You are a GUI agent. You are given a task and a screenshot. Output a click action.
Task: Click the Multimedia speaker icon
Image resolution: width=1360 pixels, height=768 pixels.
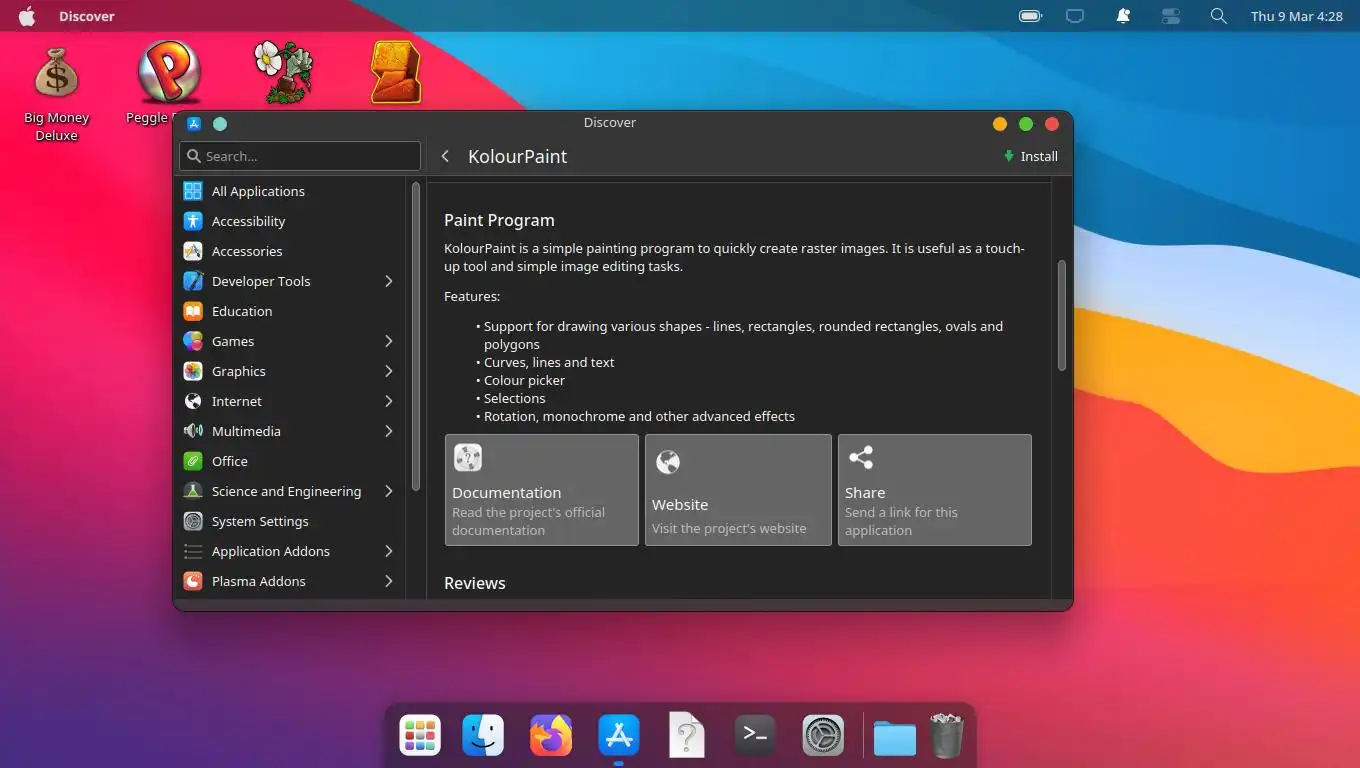193,431
